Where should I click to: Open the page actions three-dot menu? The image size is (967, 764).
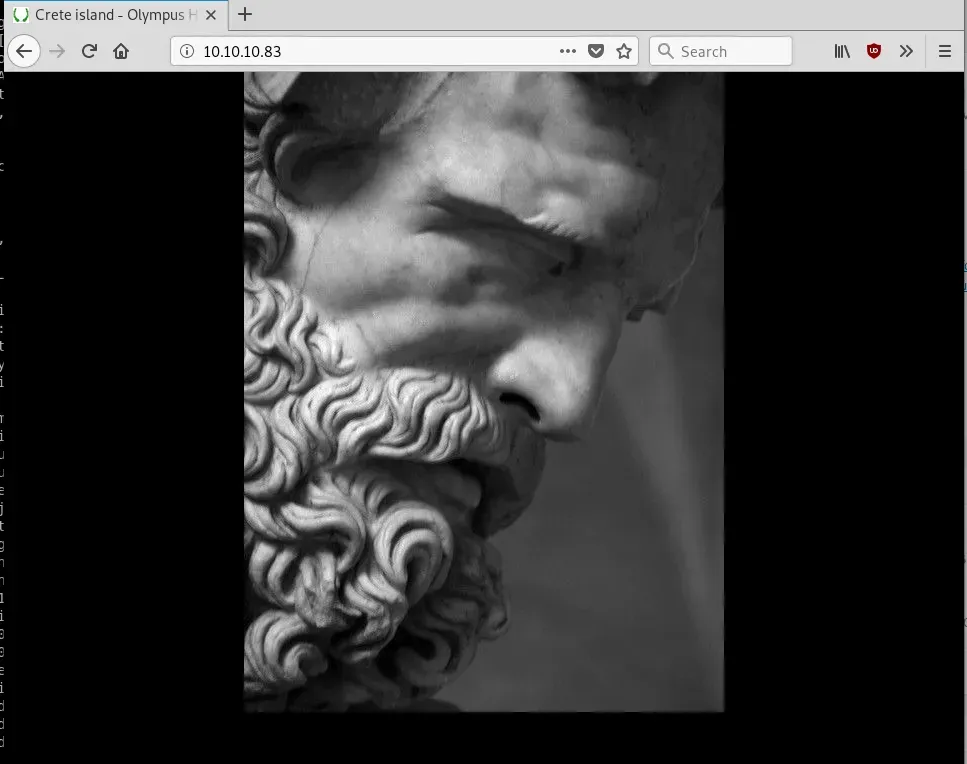567,52
